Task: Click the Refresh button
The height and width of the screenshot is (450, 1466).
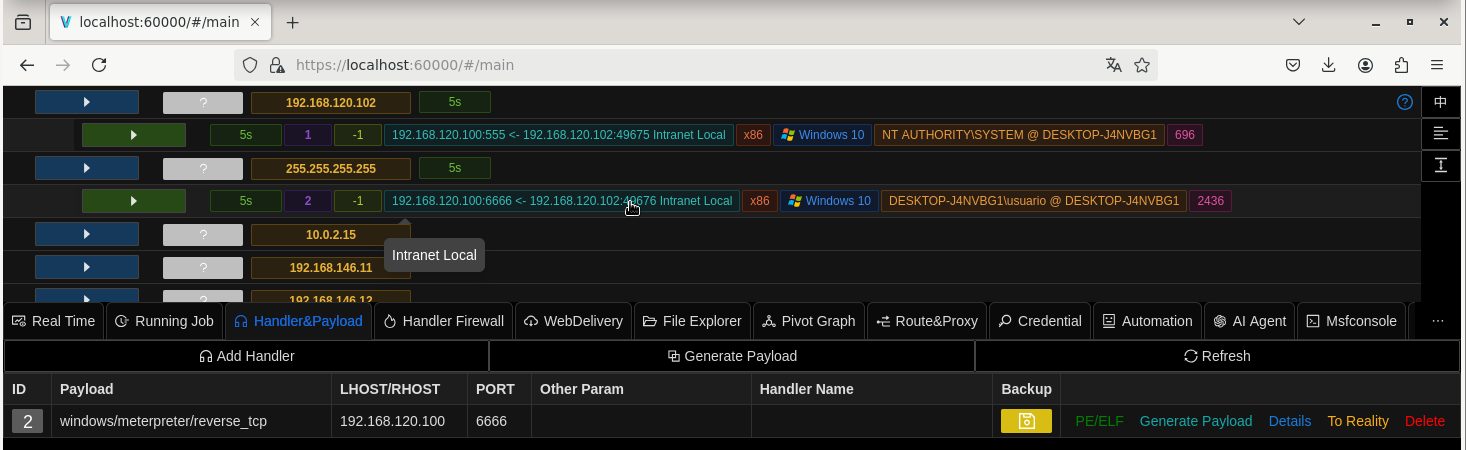Action: (x=1217, y=356)
